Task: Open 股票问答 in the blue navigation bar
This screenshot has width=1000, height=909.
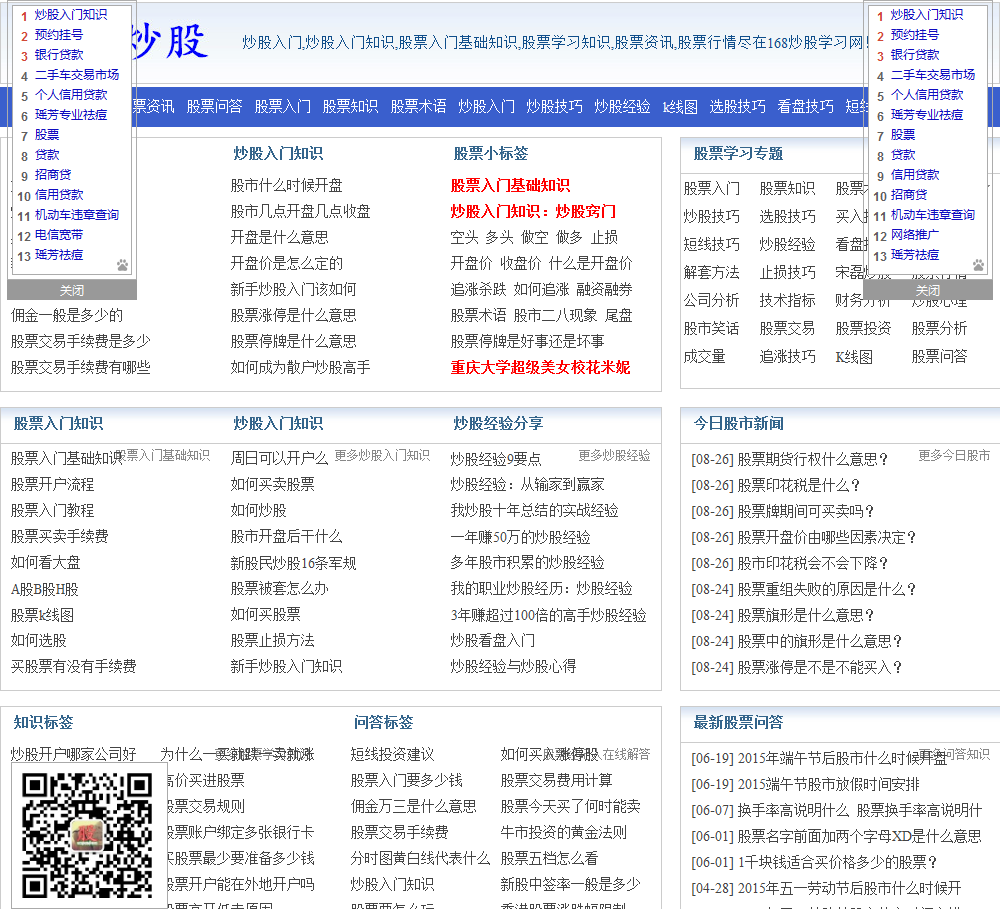Action: click(x=214, y=107)
